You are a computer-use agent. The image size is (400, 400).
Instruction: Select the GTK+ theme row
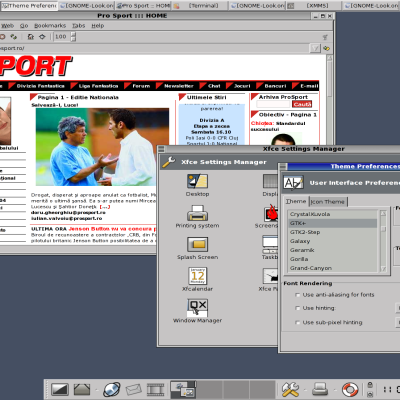tap(333, 223)
